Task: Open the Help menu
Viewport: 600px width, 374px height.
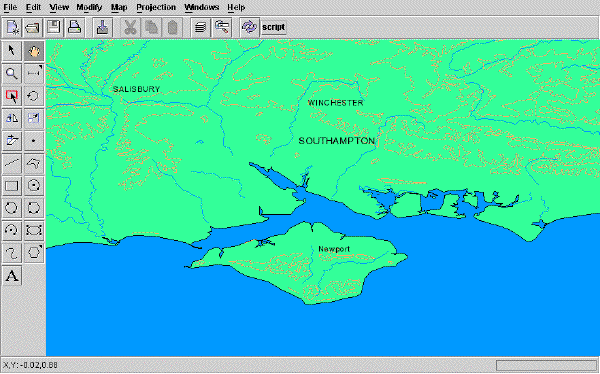Action: pos(236,7)
